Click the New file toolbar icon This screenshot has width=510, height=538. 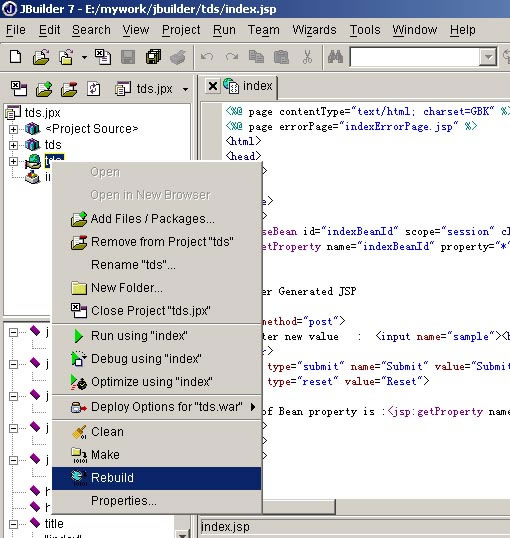[15, 57]
